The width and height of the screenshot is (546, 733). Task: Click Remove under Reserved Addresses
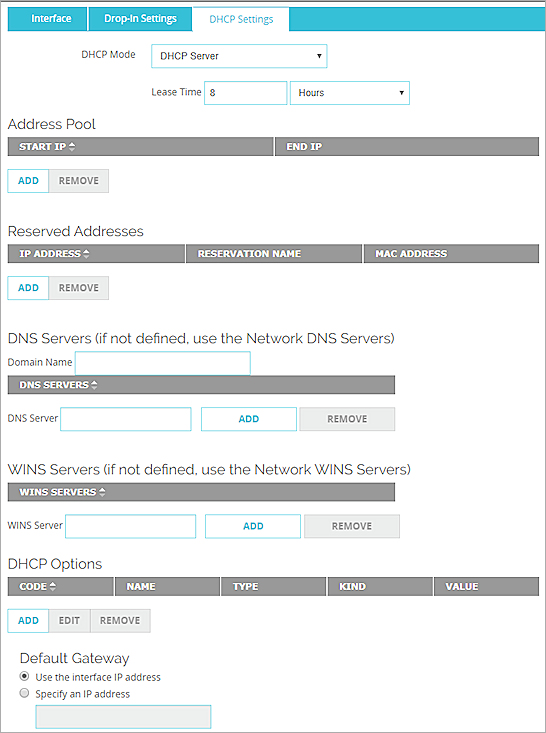pos(79,288)
